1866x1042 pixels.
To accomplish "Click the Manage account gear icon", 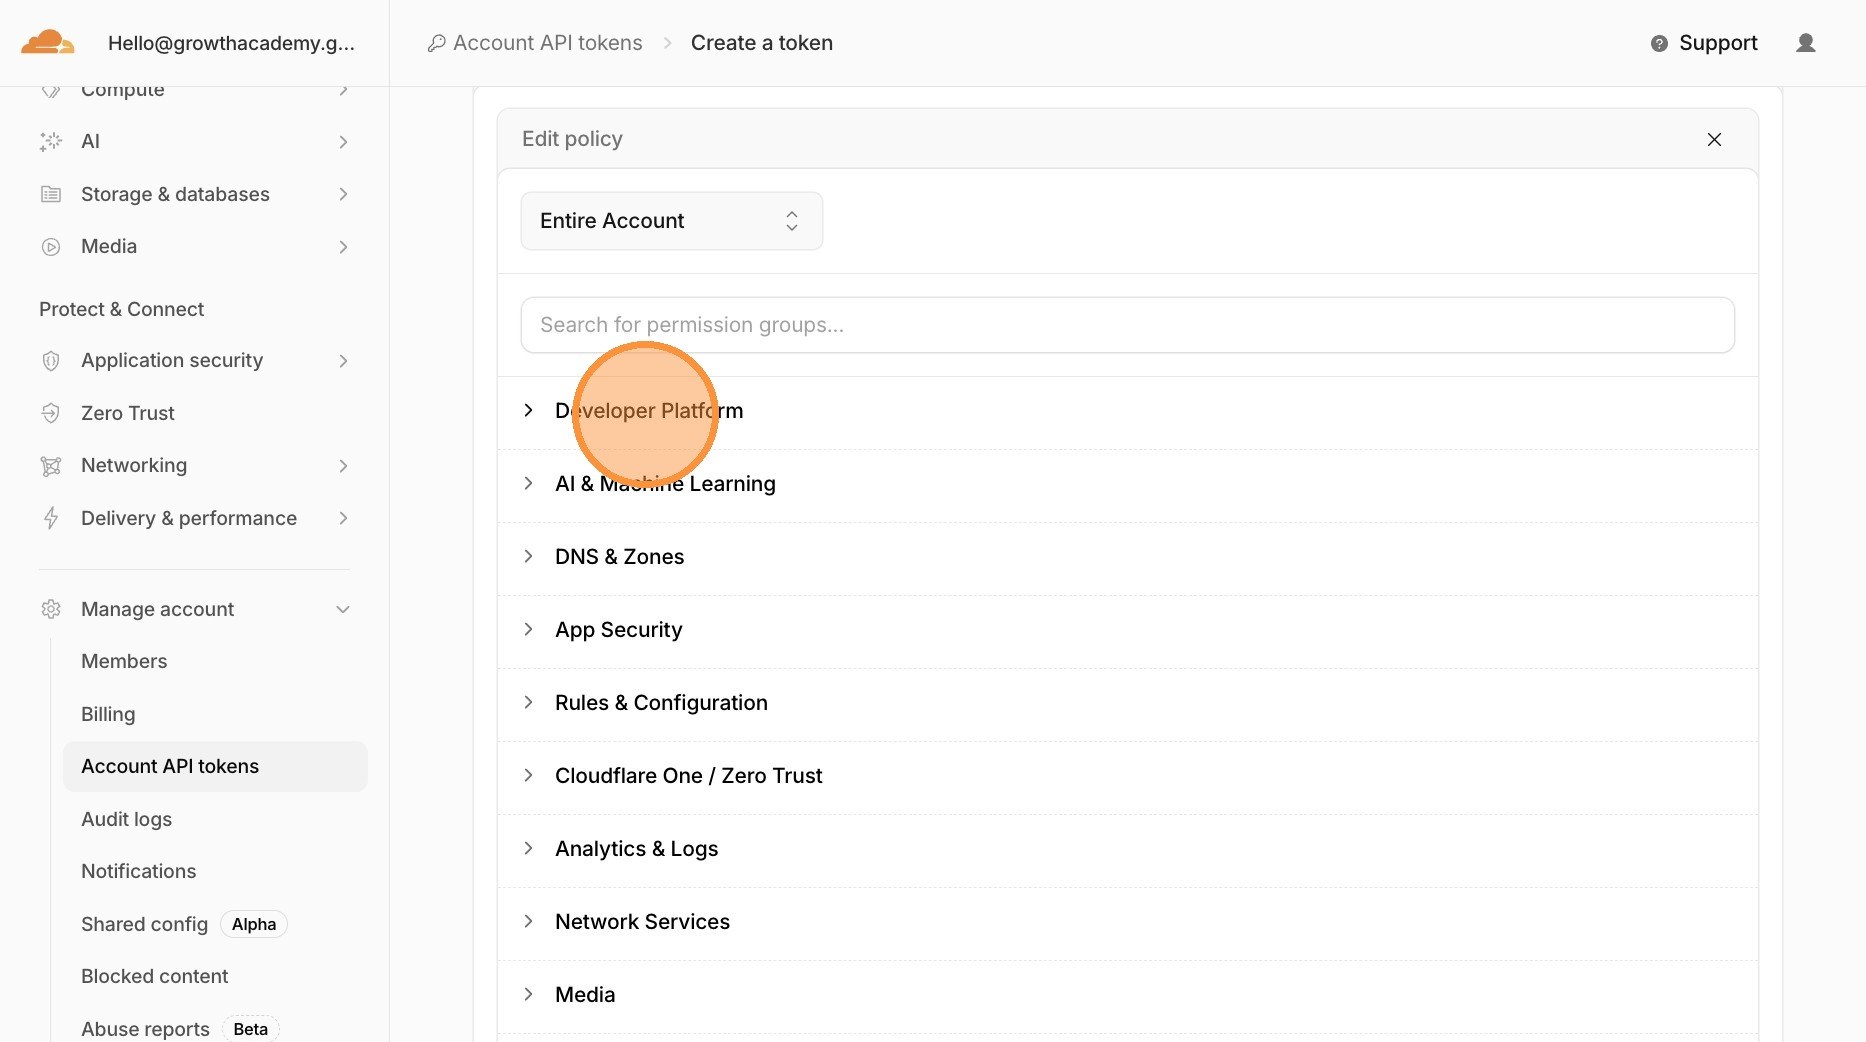I will pyautogui.click(x=51, y=609).
